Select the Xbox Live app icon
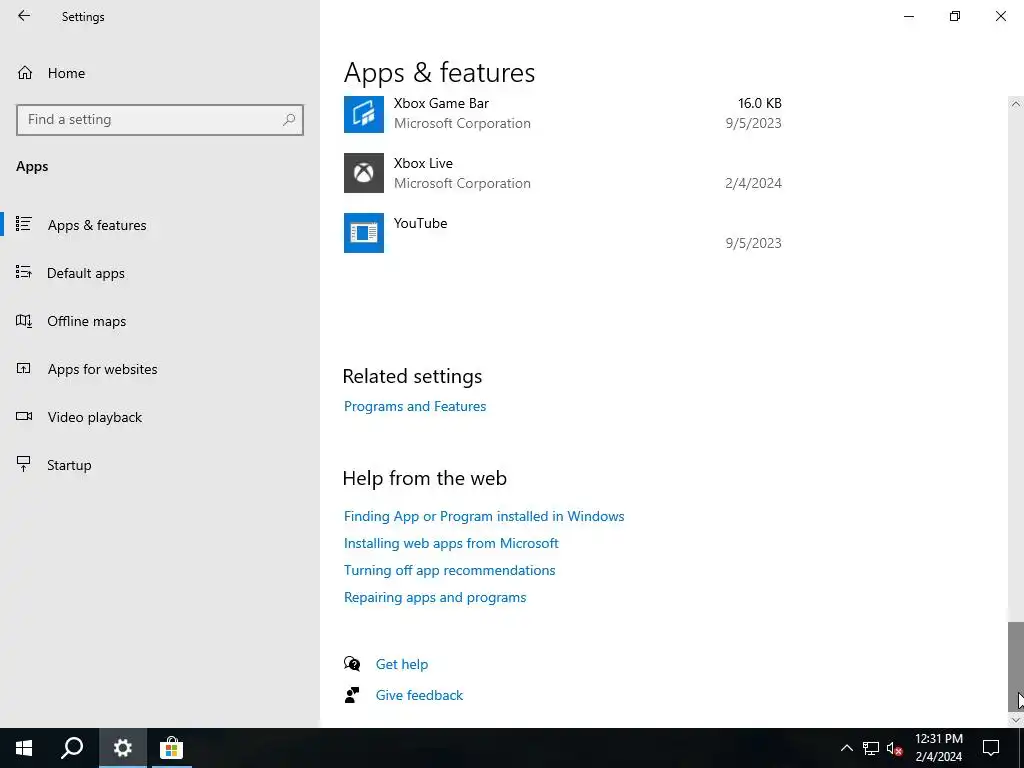This screenshot has height=768, width=1024. click(364, 173)
